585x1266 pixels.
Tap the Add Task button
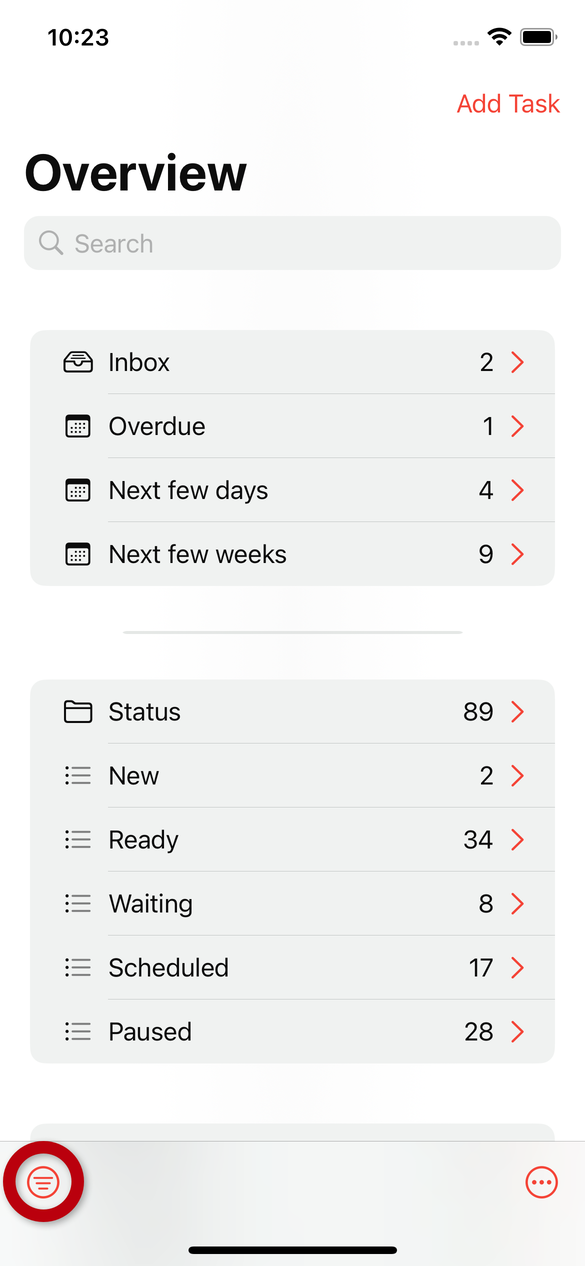pyautogui.click(x=508, y=103)
